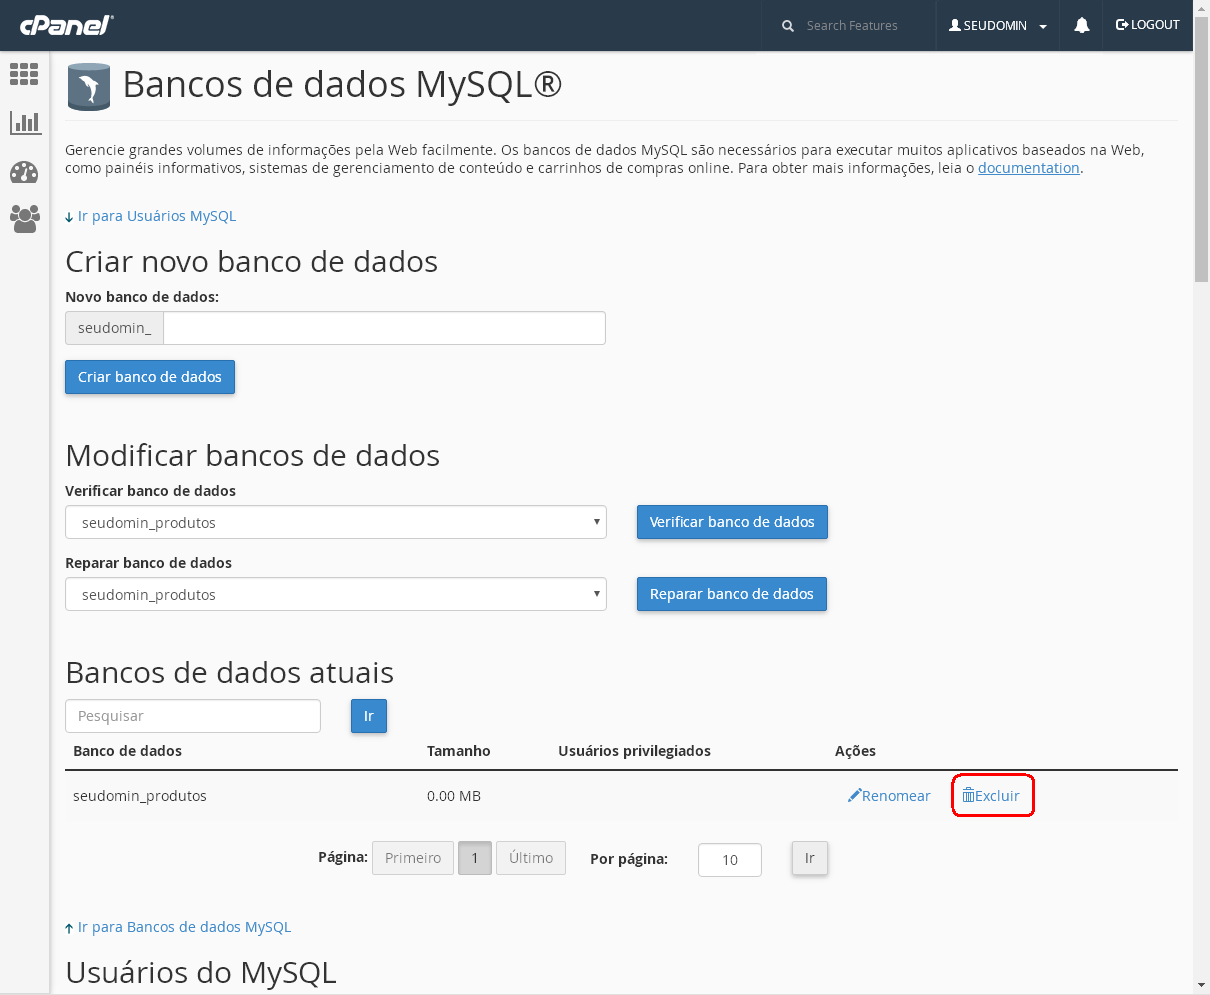1210x995 pixels.
Task: Open the SEUDOMIN user dropdown
Action: coord(998,26)
